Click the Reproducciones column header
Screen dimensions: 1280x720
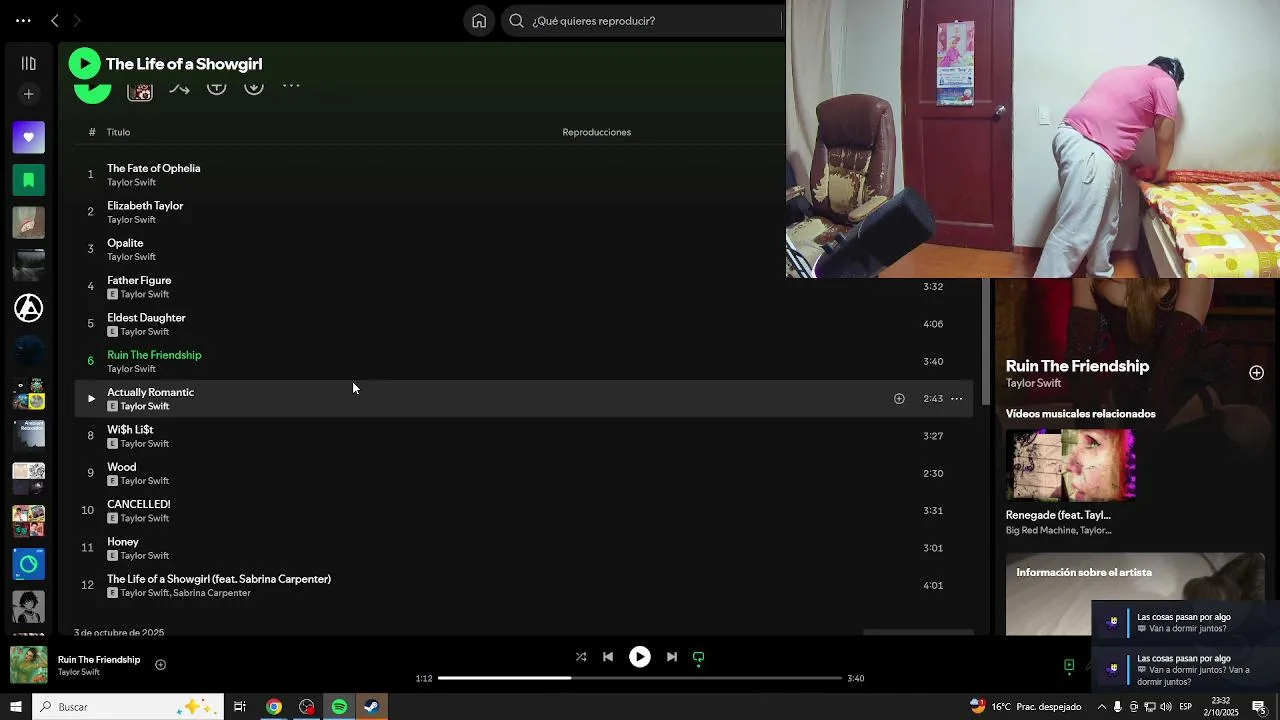point(596,132)
